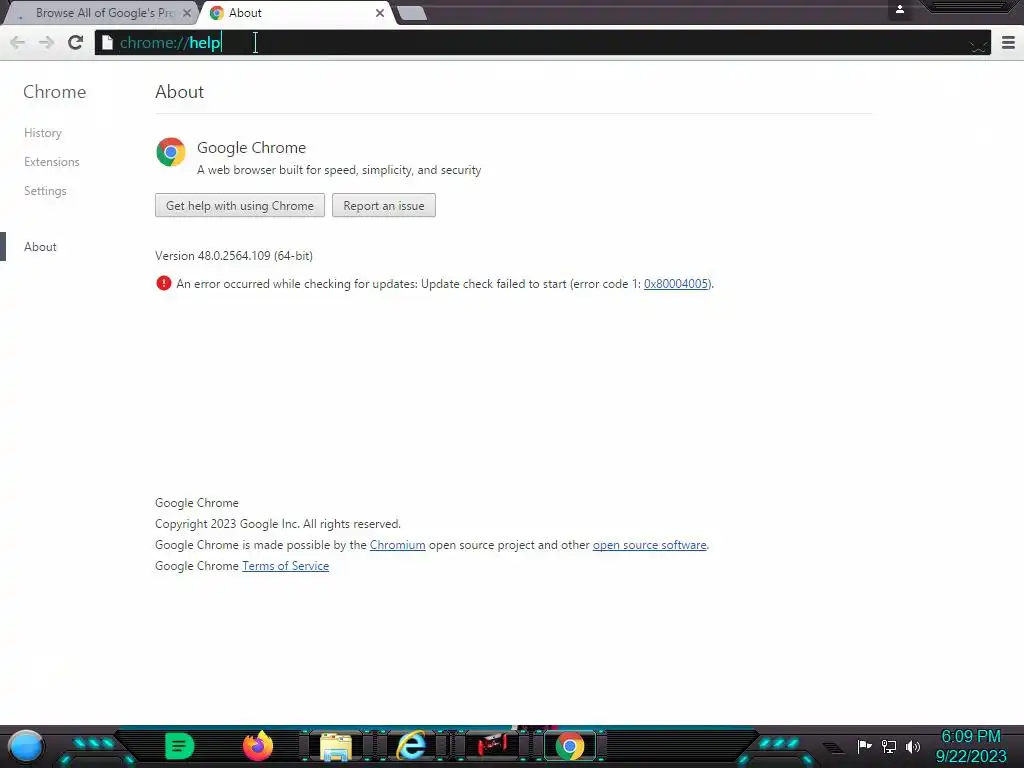This screenshot has height=768, width=1024.
Task: Open Settings in the sidebar
Action: 45,191
